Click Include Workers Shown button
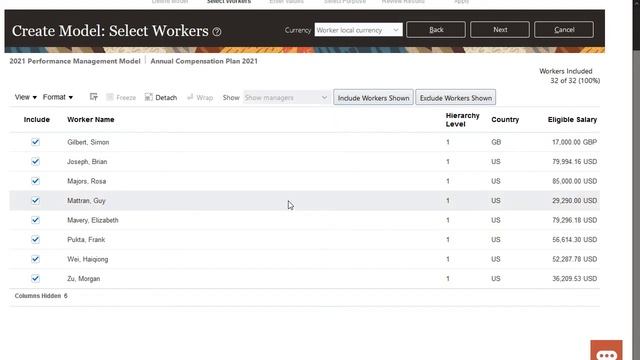 point(373,98)
